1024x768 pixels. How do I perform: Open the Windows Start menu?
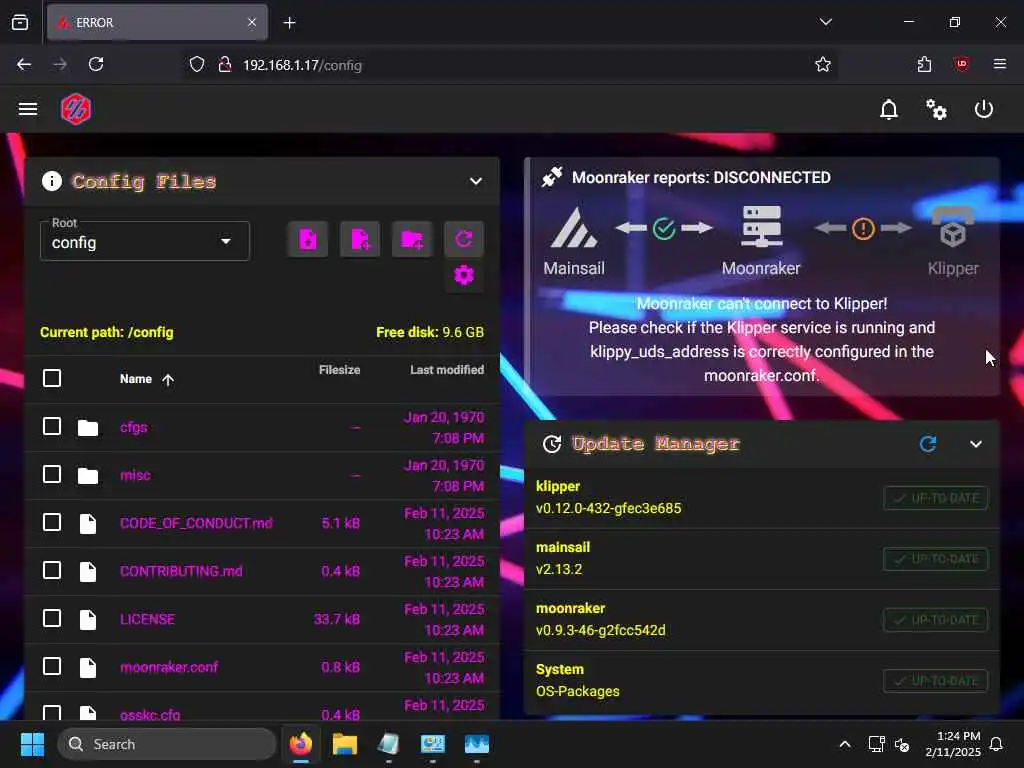32,744
